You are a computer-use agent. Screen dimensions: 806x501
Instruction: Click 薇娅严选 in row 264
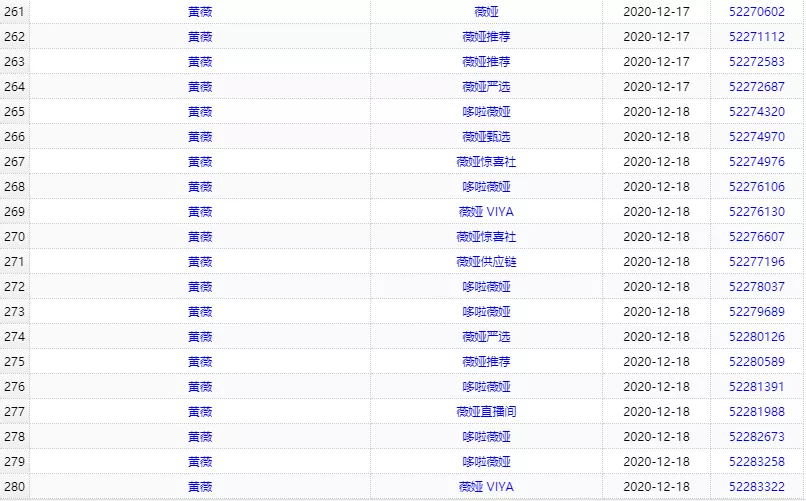tap(486, 86)
